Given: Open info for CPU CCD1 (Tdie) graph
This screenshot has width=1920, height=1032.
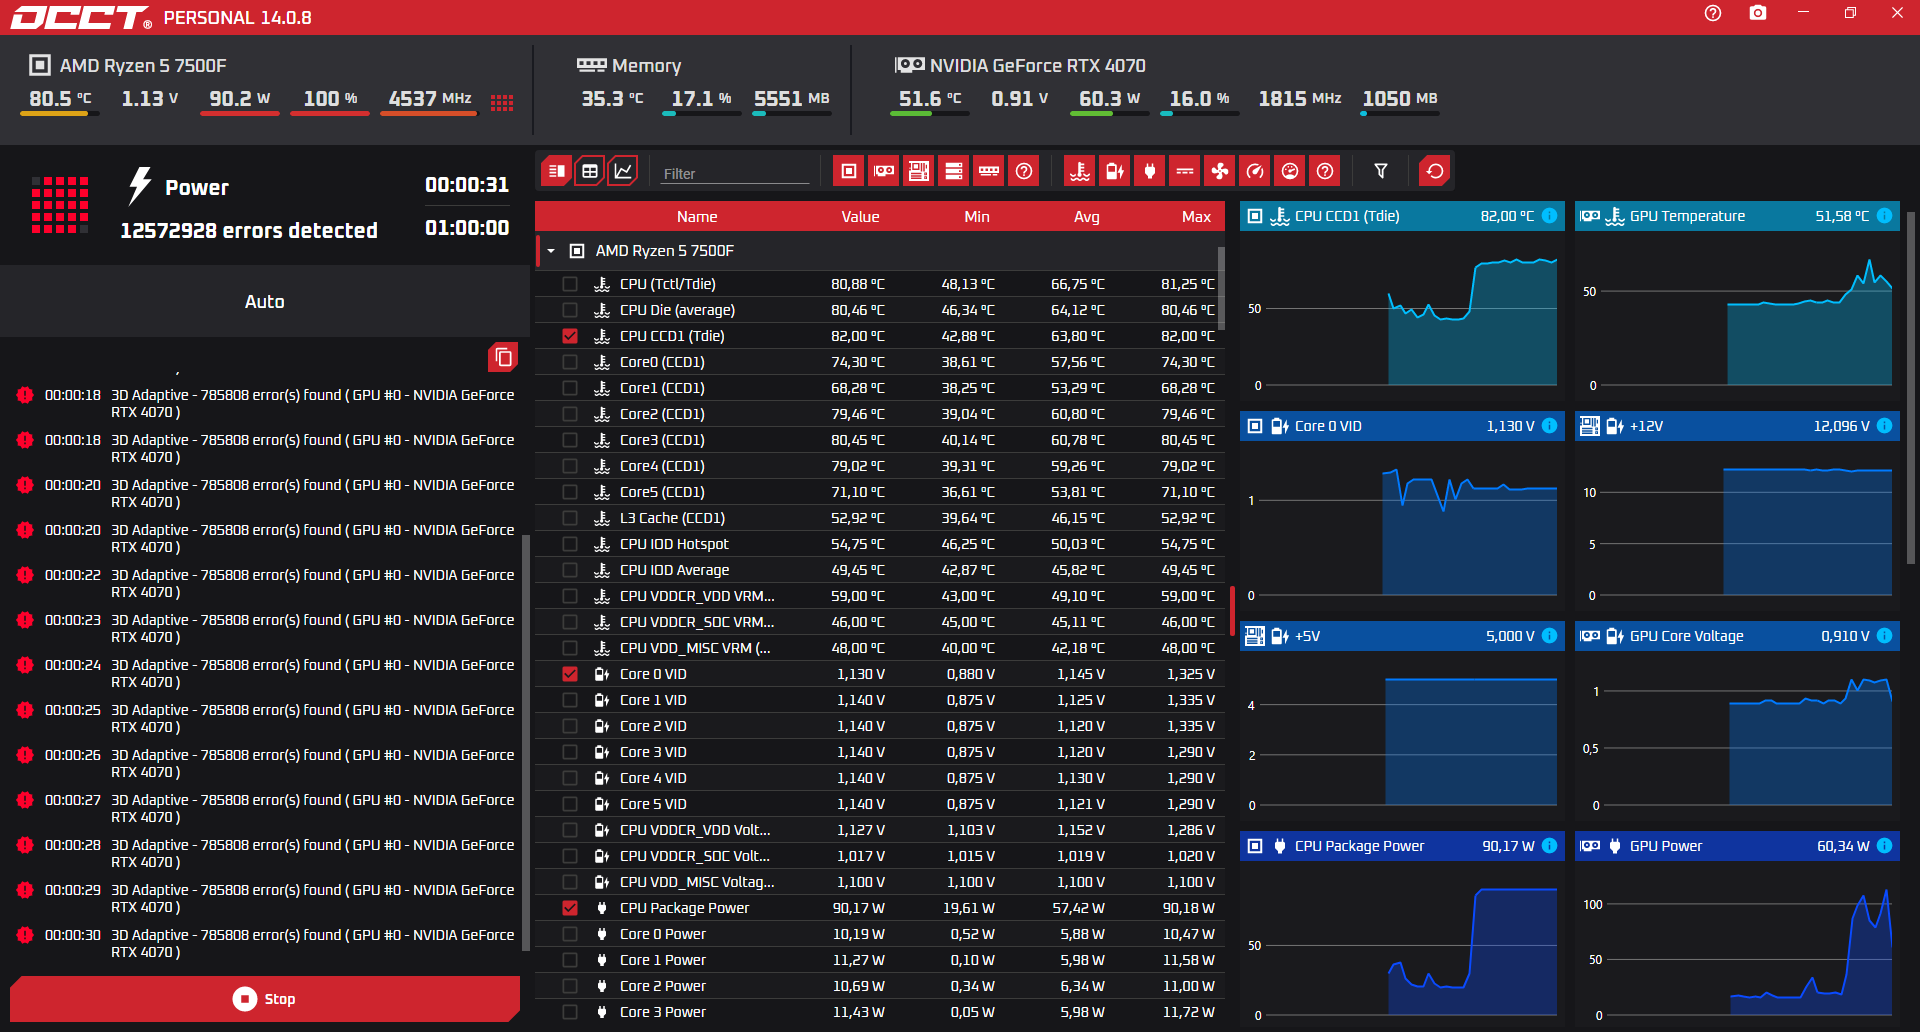Looking at the screenshot, I should [1549, 216].
